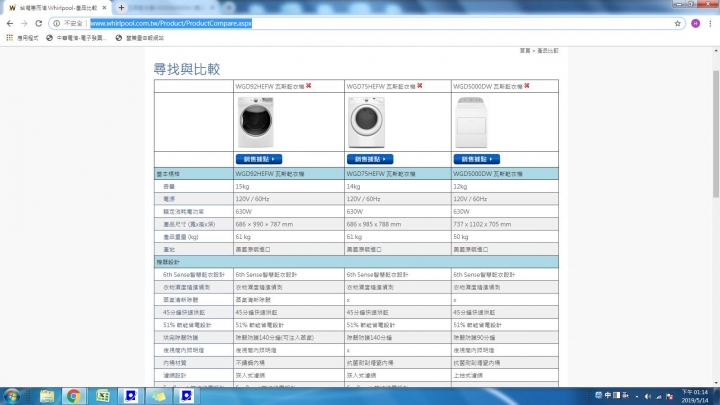This screenshot has width=720, height=405.
Task: Click WGD92HEFW product title in header
Action: (270, 86)
